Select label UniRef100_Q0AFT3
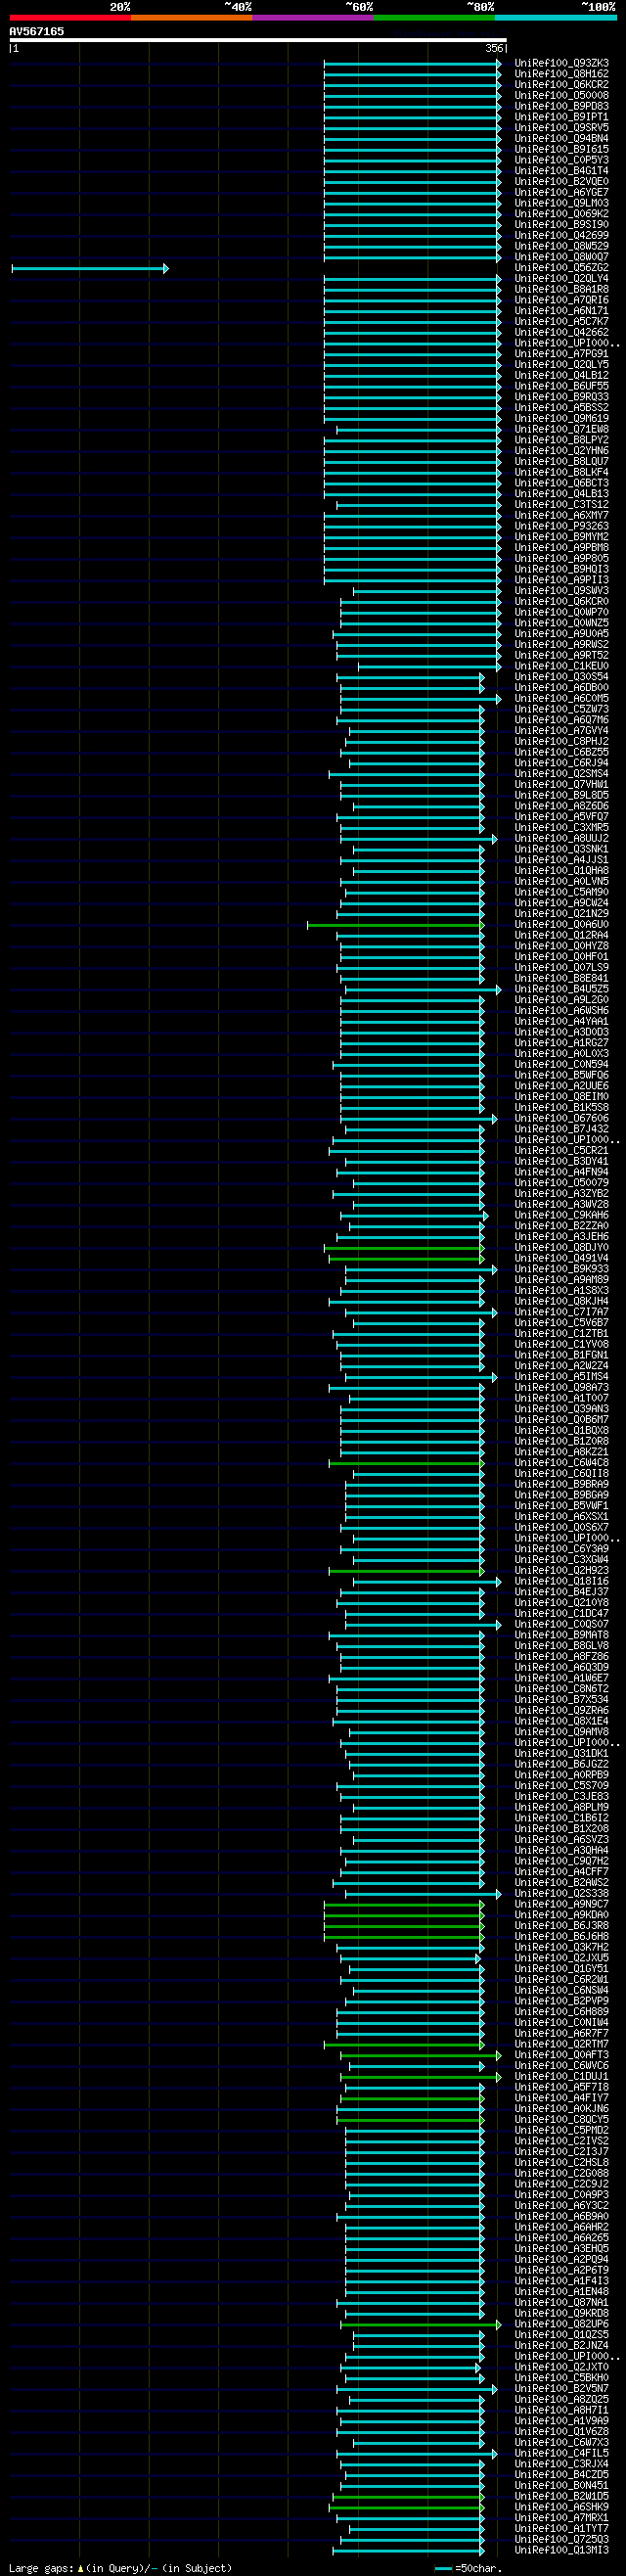This screenshot has height=2576, width=626. point(561,2056)
